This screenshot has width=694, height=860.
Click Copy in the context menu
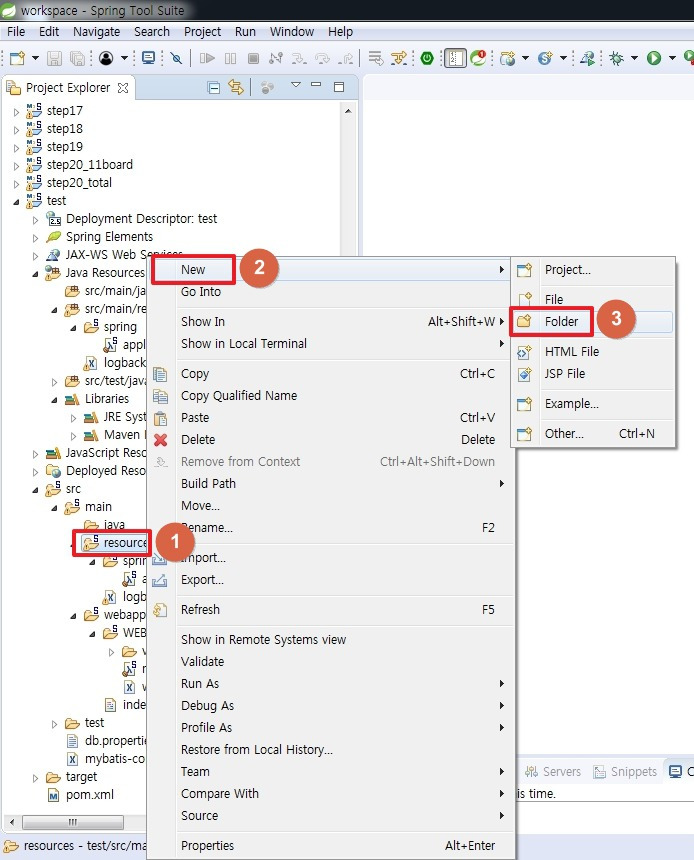(329, 374)
